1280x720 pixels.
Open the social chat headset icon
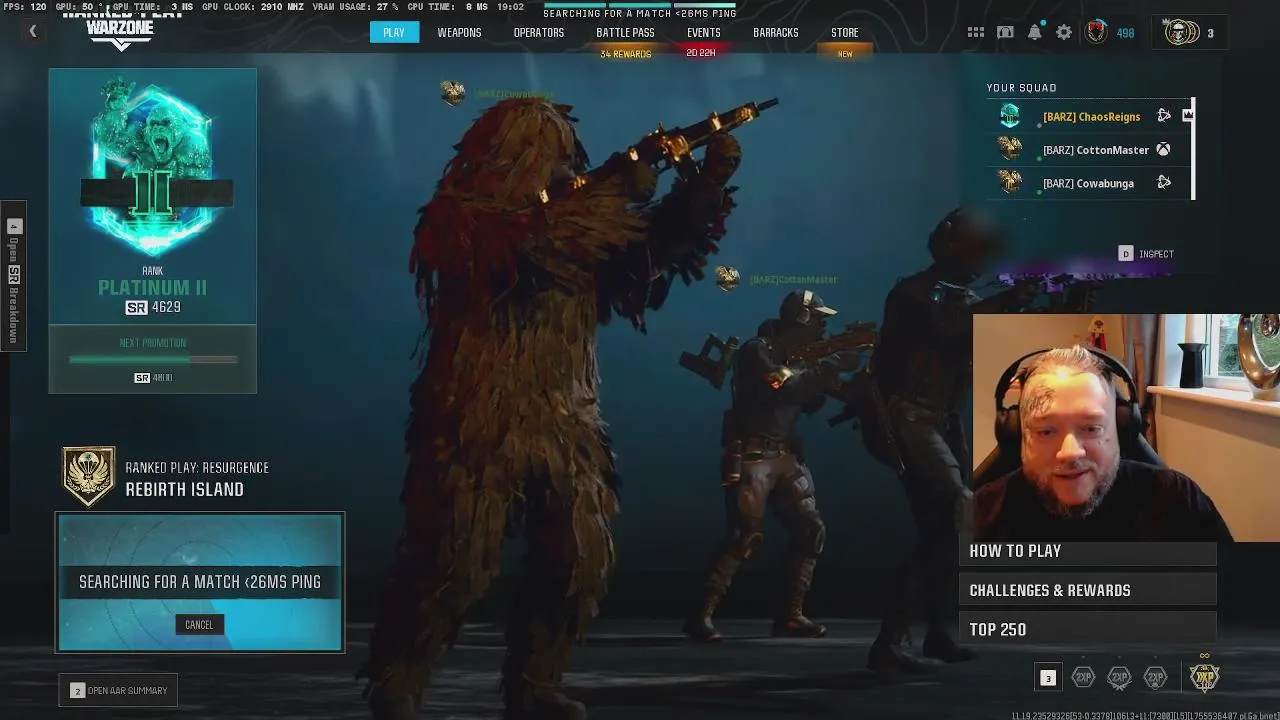click(x=1005, y=33)
